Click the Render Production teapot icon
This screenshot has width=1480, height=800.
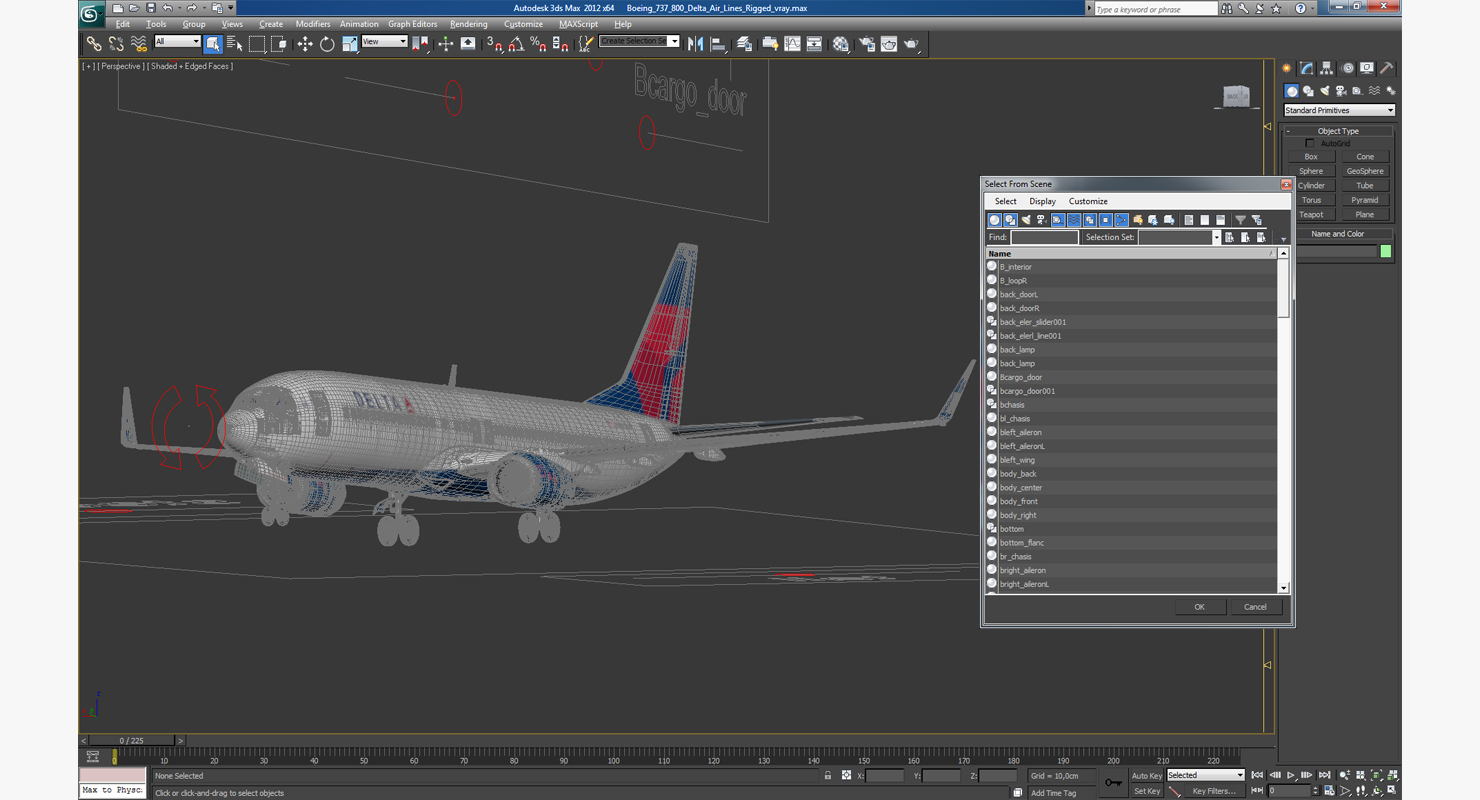[911, 44]
